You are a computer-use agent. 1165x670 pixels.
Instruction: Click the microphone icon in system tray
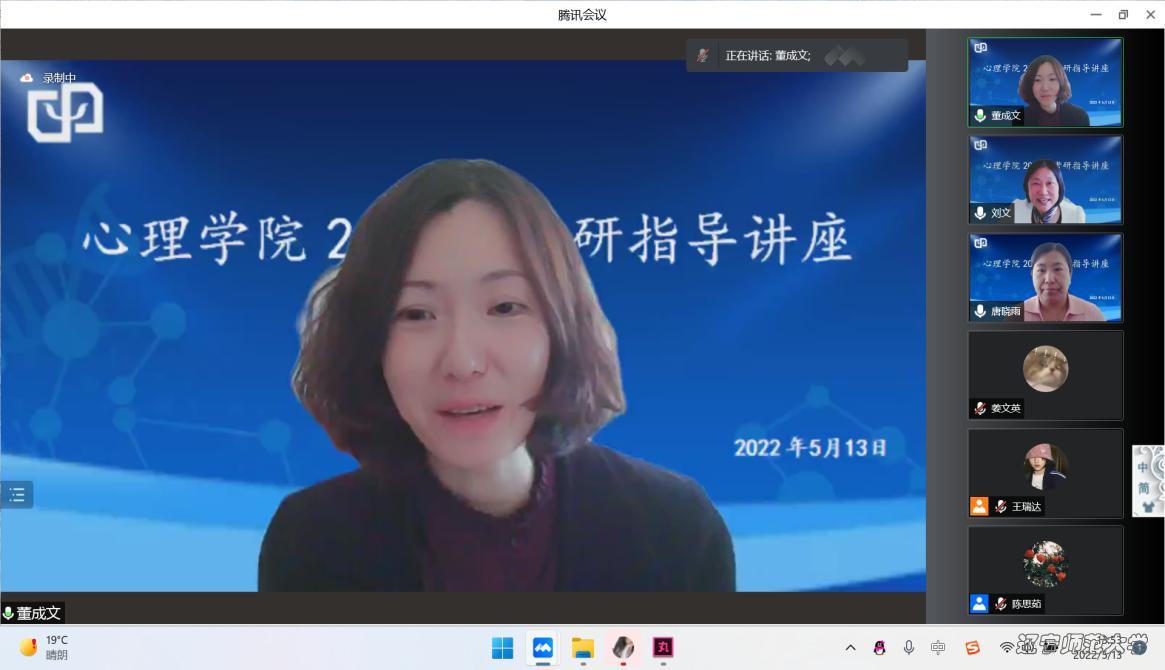pos(908,648)
